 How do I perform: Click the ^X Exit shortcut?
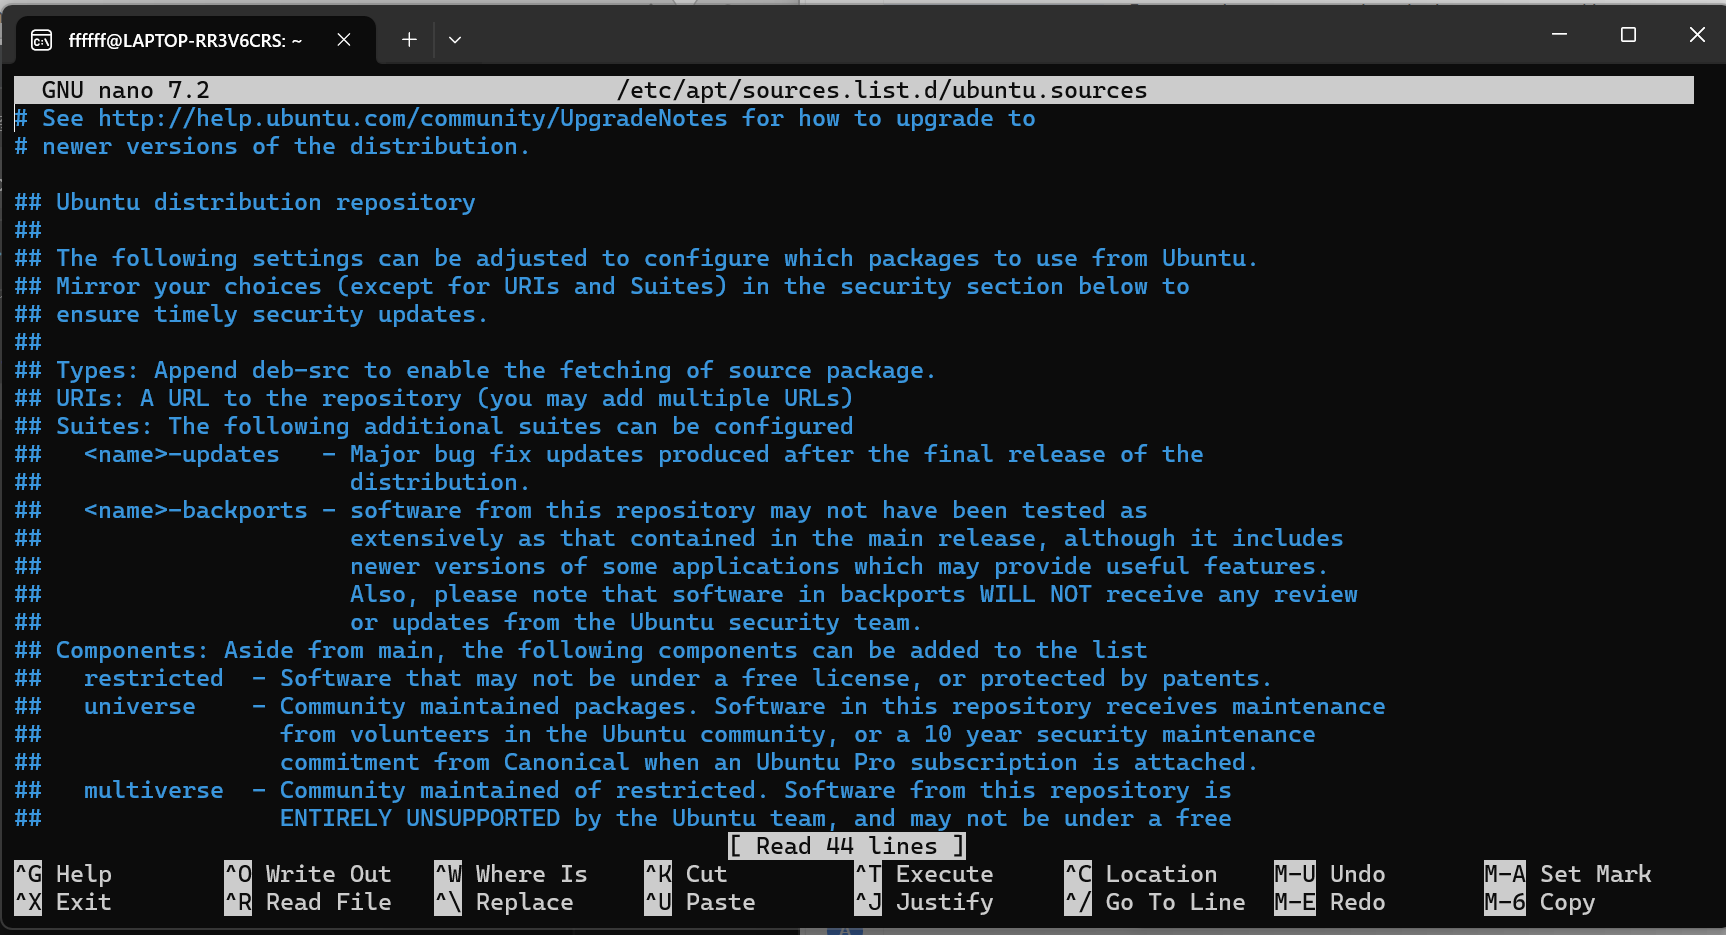64,902
